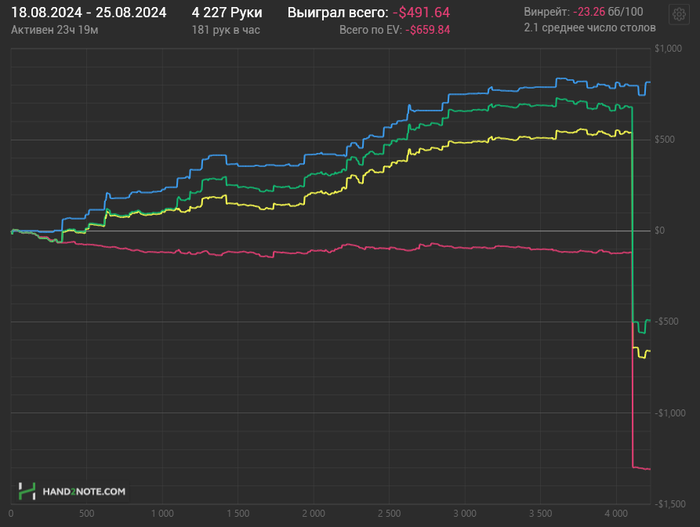
Task: Click the EV total value -$659.84
Action: [428, 30]
